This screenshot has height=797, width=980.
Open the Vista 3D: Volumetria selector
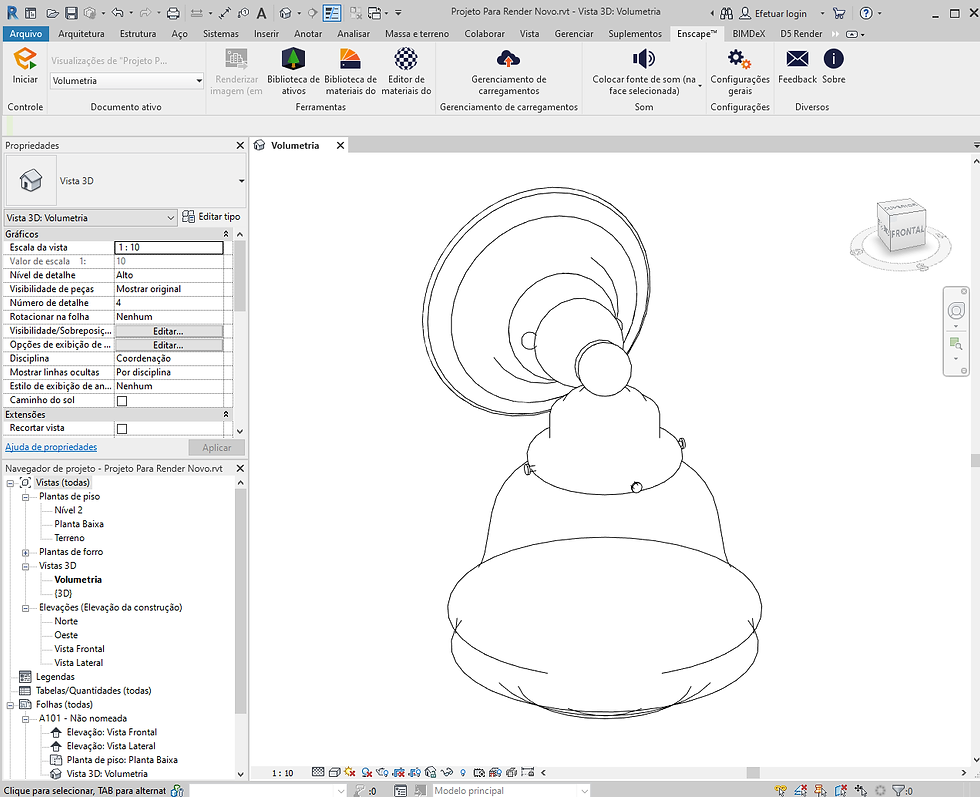click(x=91, y=218)
